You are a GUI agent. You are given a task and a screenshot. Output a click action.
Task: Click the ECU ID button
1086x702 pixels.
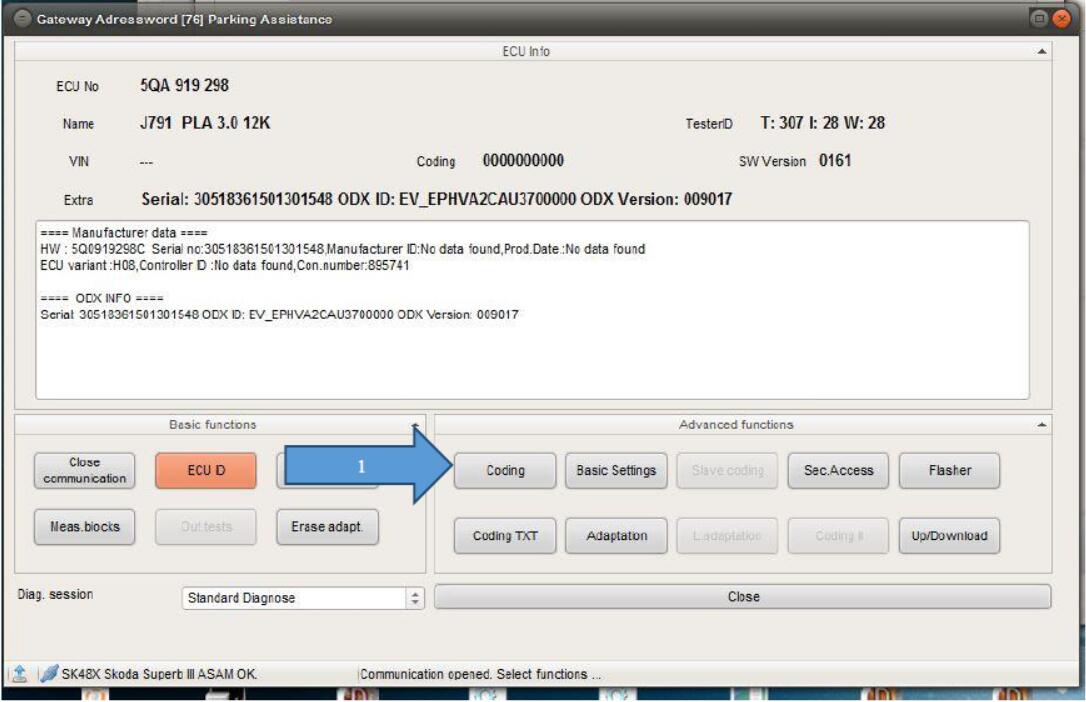206,471
